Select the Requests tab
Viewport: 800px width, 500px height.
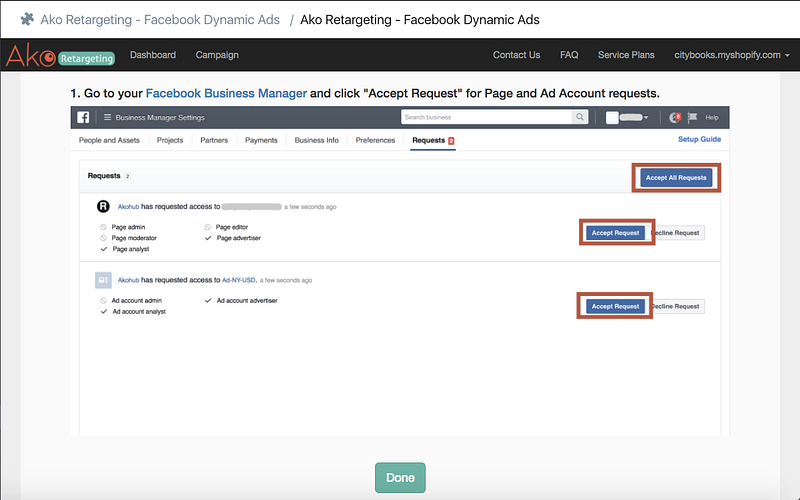click(433, 140)
